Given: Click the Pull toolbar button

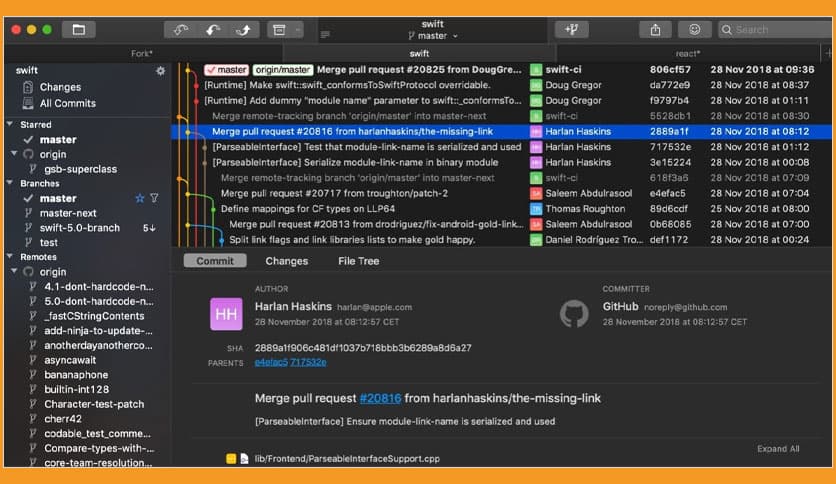Looking at the screenshot, I should [x=212, y=29].
